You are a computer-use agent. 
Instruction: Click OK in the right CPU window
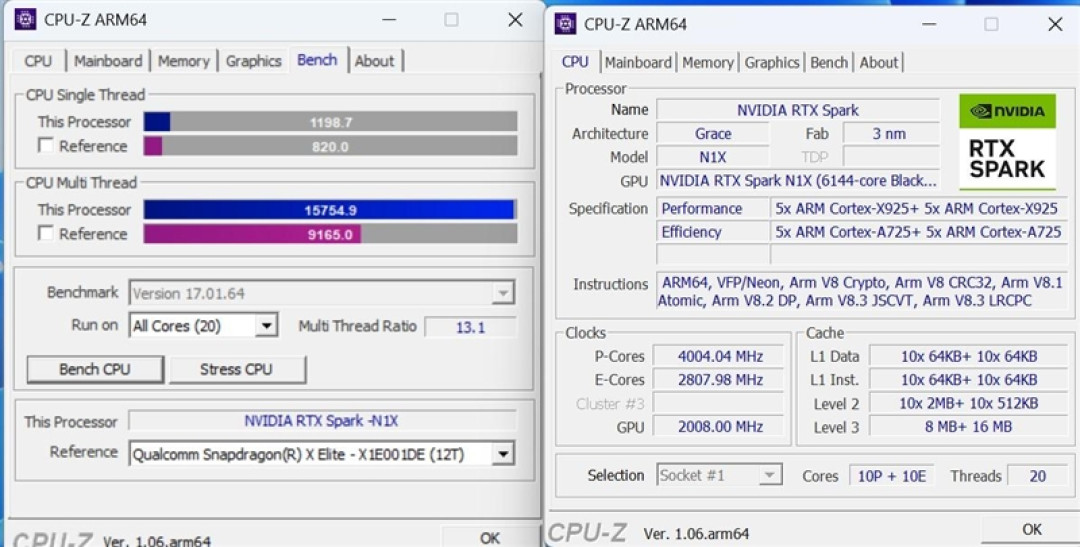click(1031, 529)
